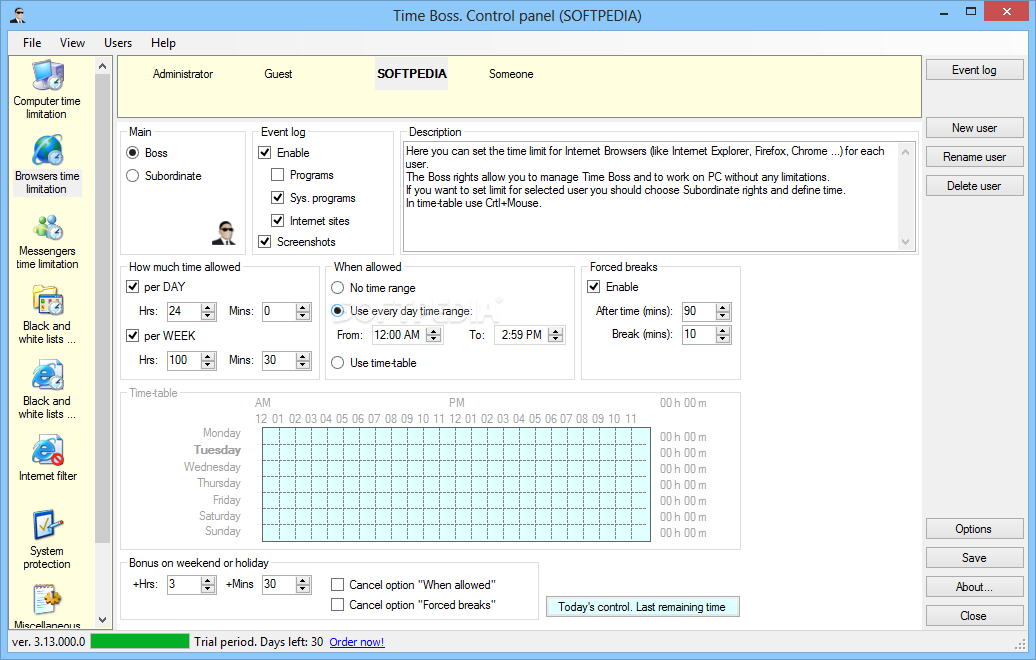Viewport: 1036px width, 660px height.
Task: Click Break (mins) spinner arrows
Action: 723,335
